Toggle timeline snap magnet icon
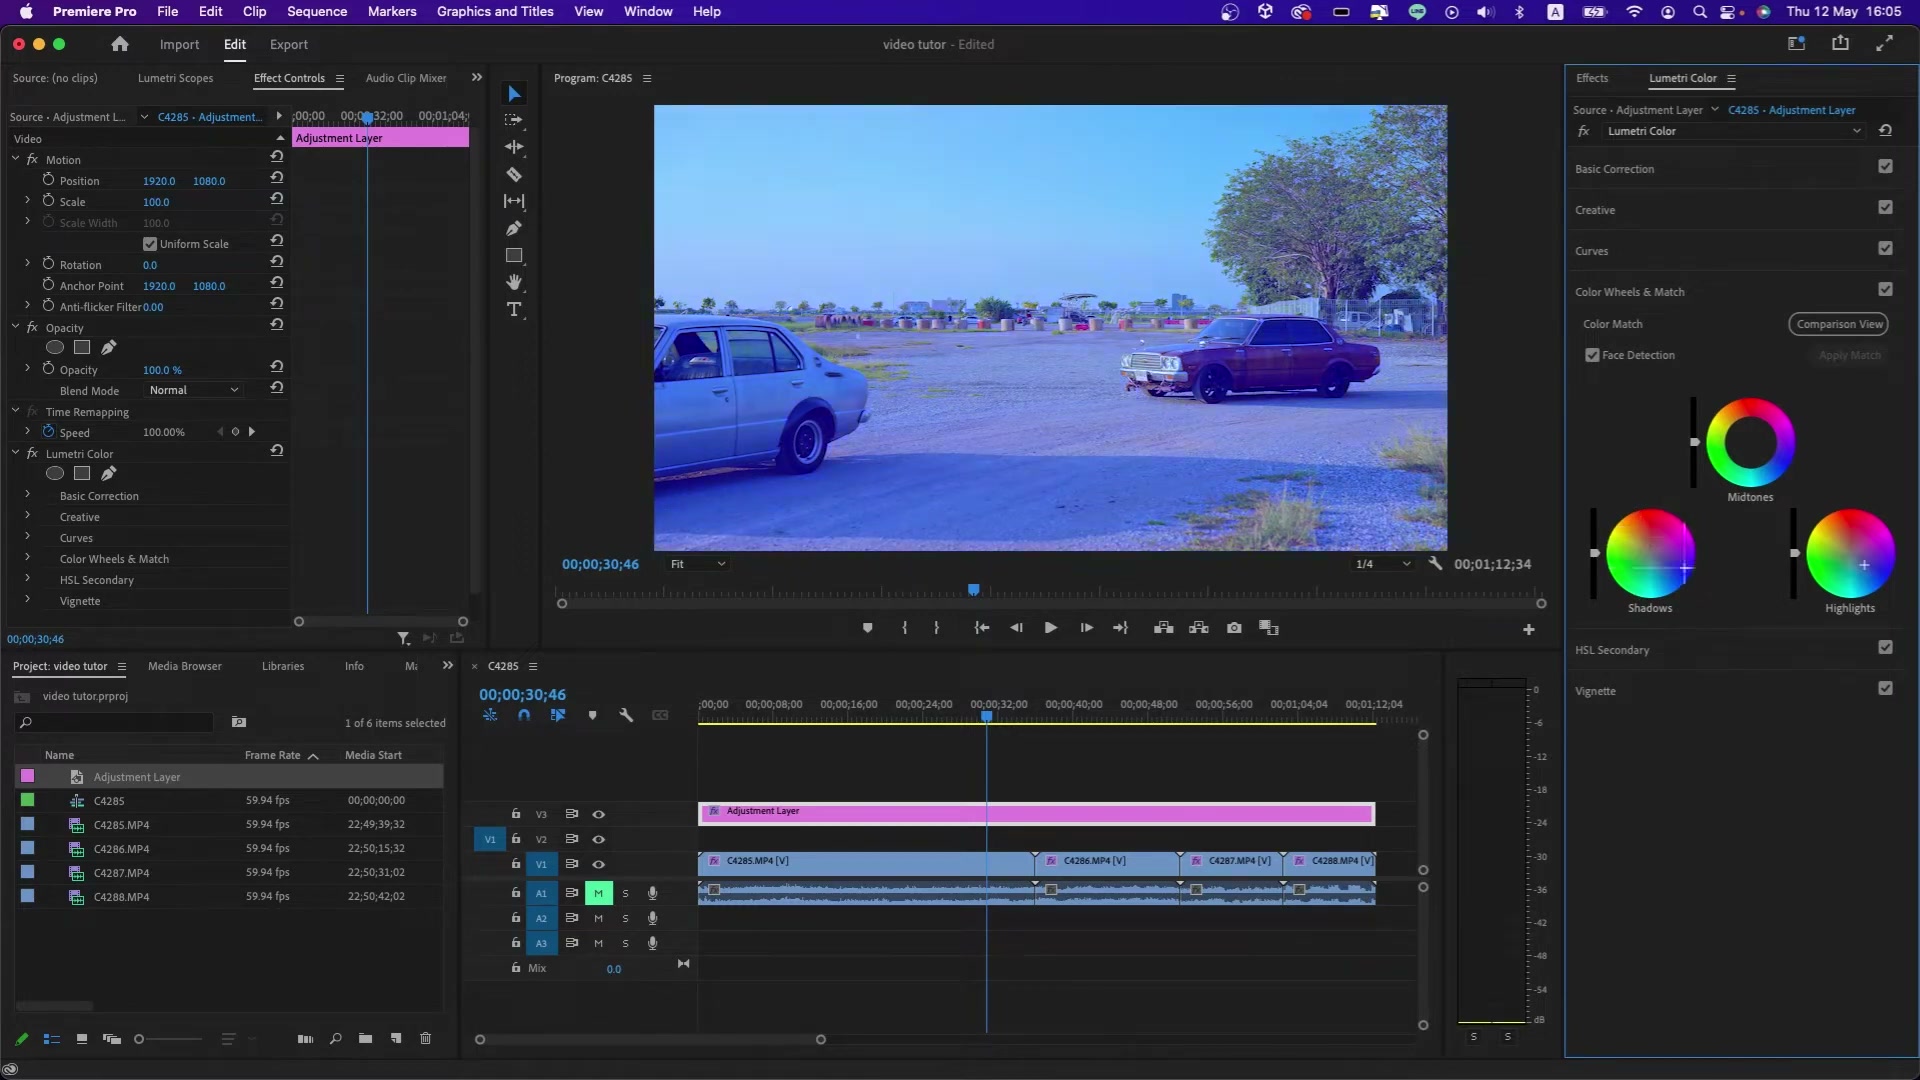The height and width of the screenshot is (1080, 1920). click(x=524, y=715)
